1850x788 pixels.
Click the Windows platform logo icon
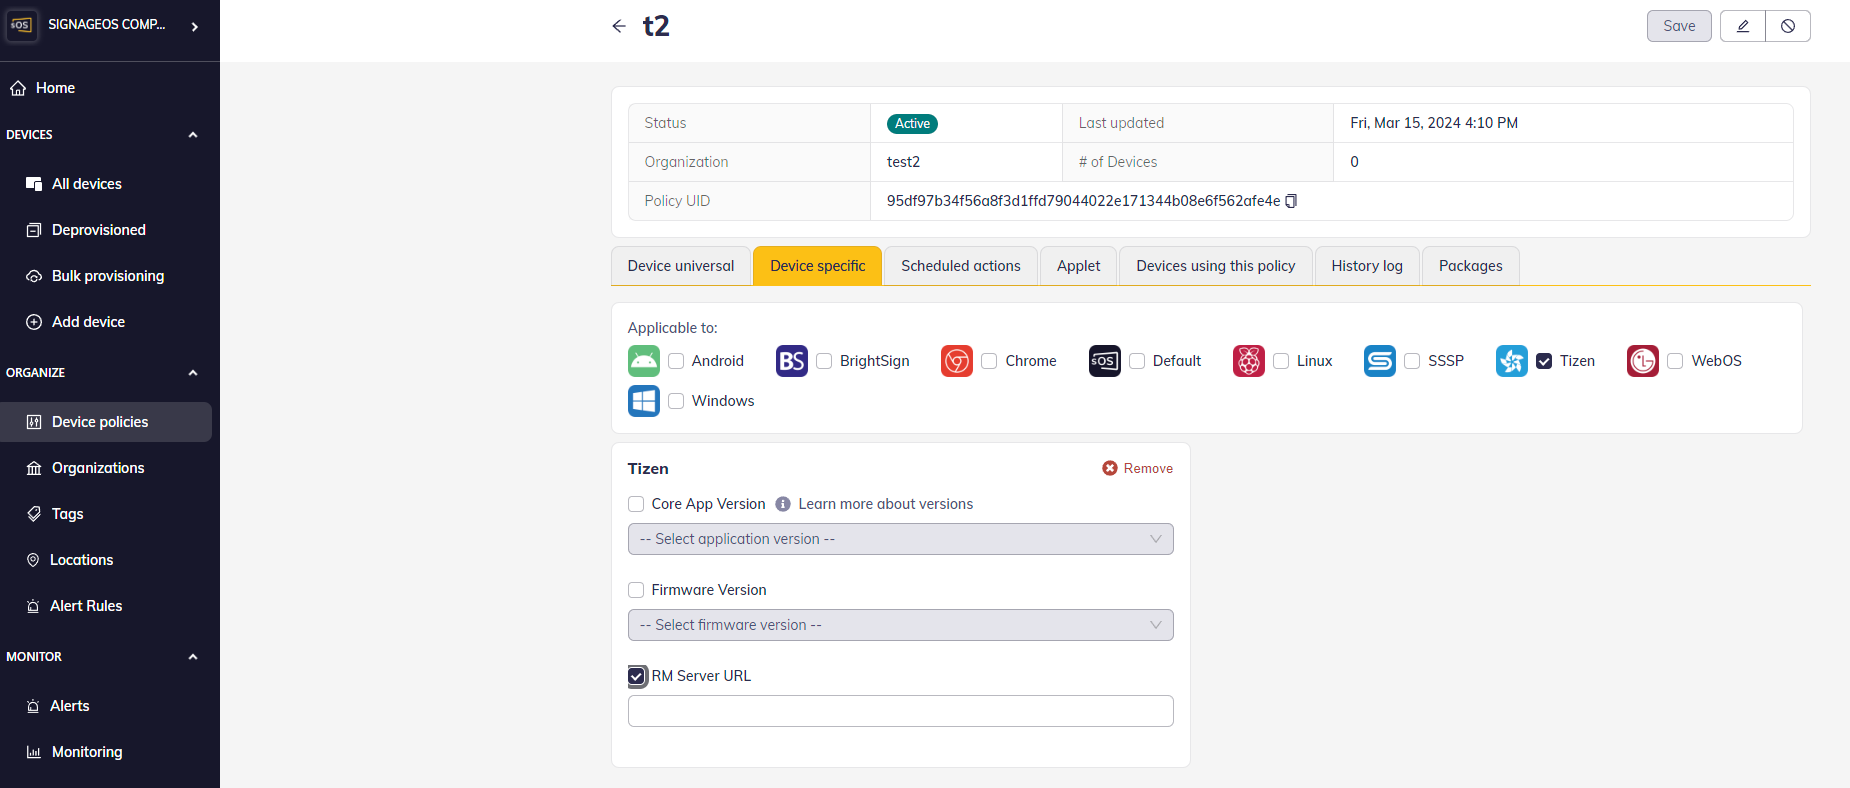point(644,401)
